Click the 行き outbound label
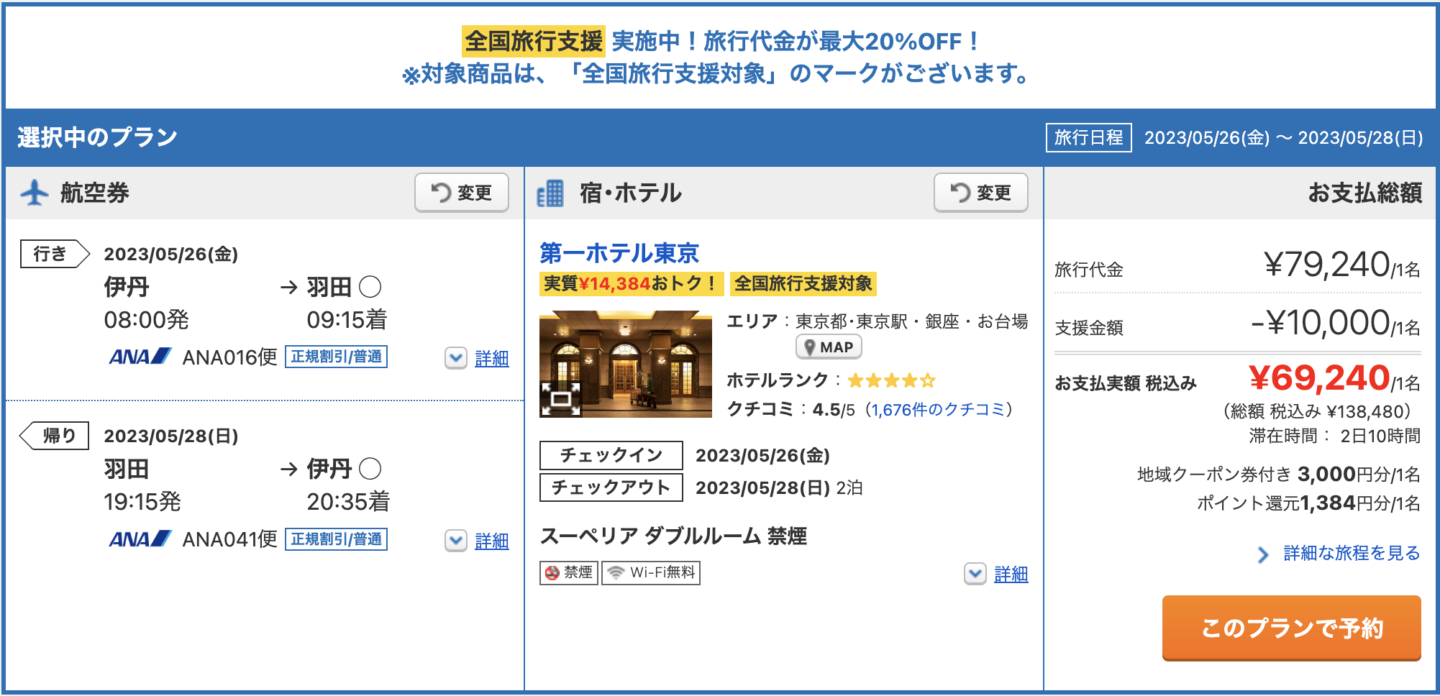1440x696 pixels. pos(55,254)
